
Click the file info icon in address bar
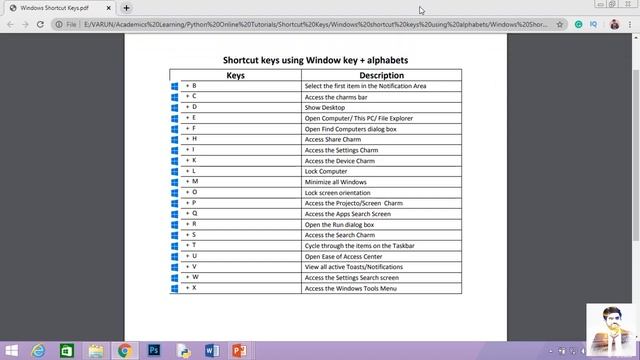click(59, 24)
